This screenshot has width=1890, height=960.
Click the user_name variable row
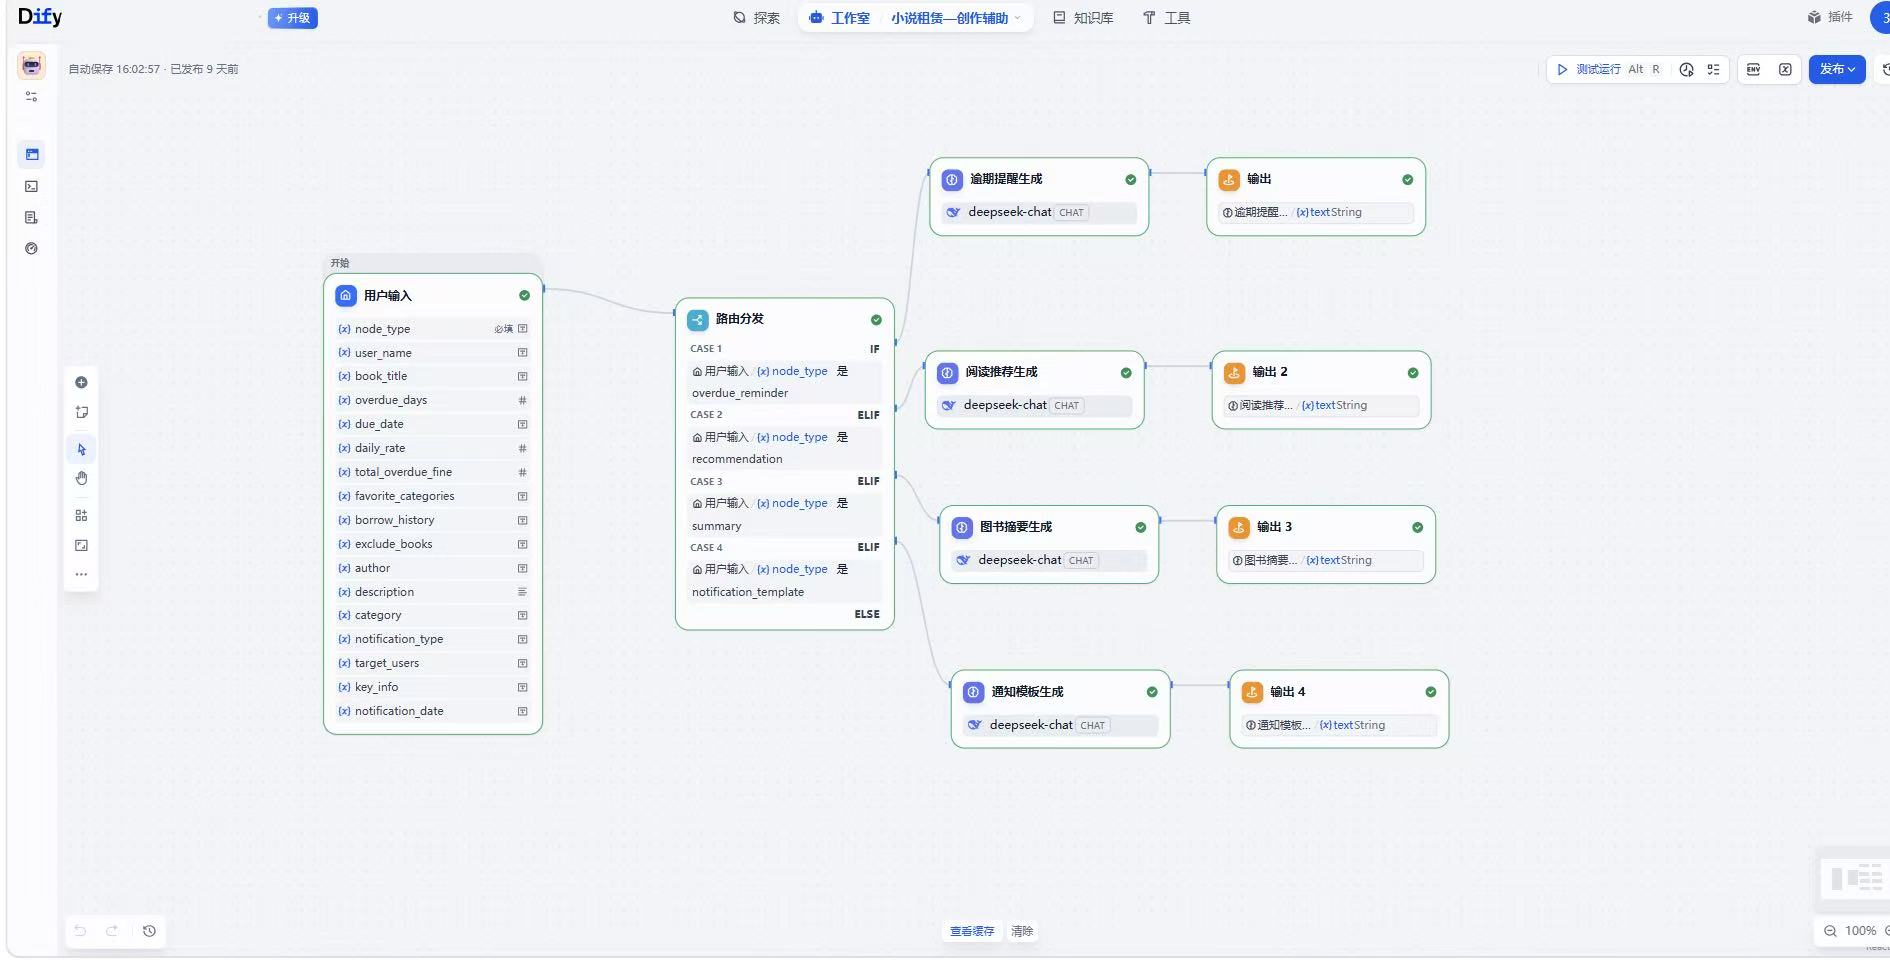(433, 353)
